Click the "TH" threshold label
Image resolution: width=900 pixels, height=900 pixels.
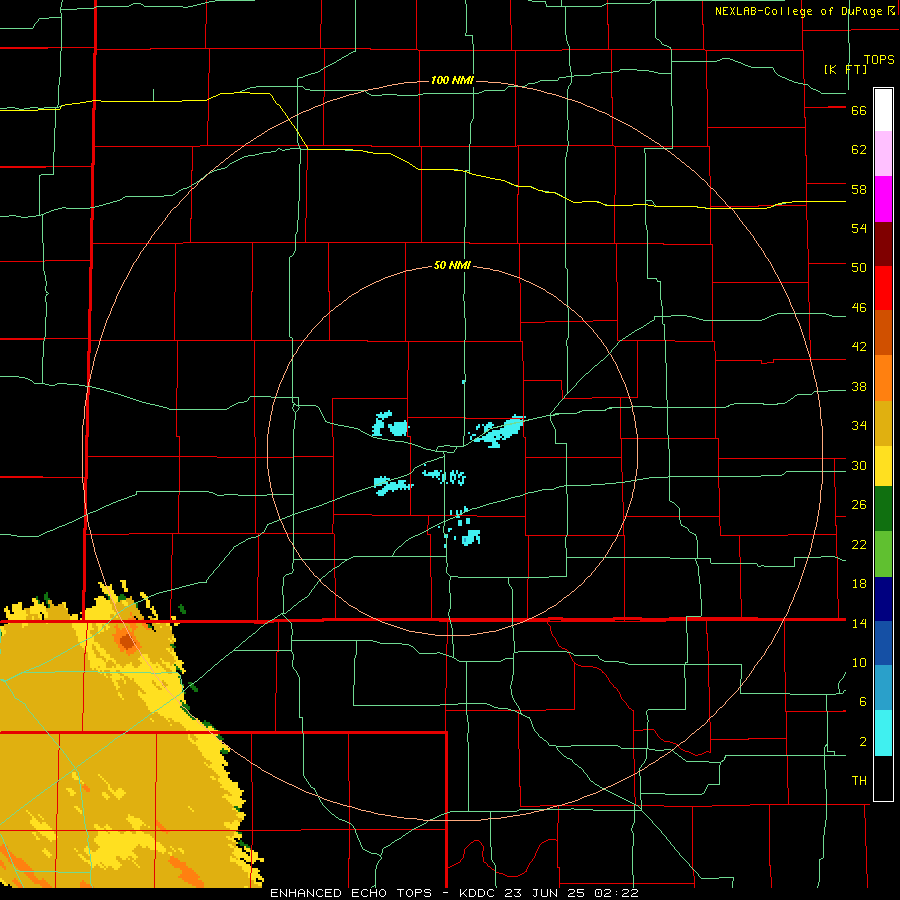tap(859, 781)
